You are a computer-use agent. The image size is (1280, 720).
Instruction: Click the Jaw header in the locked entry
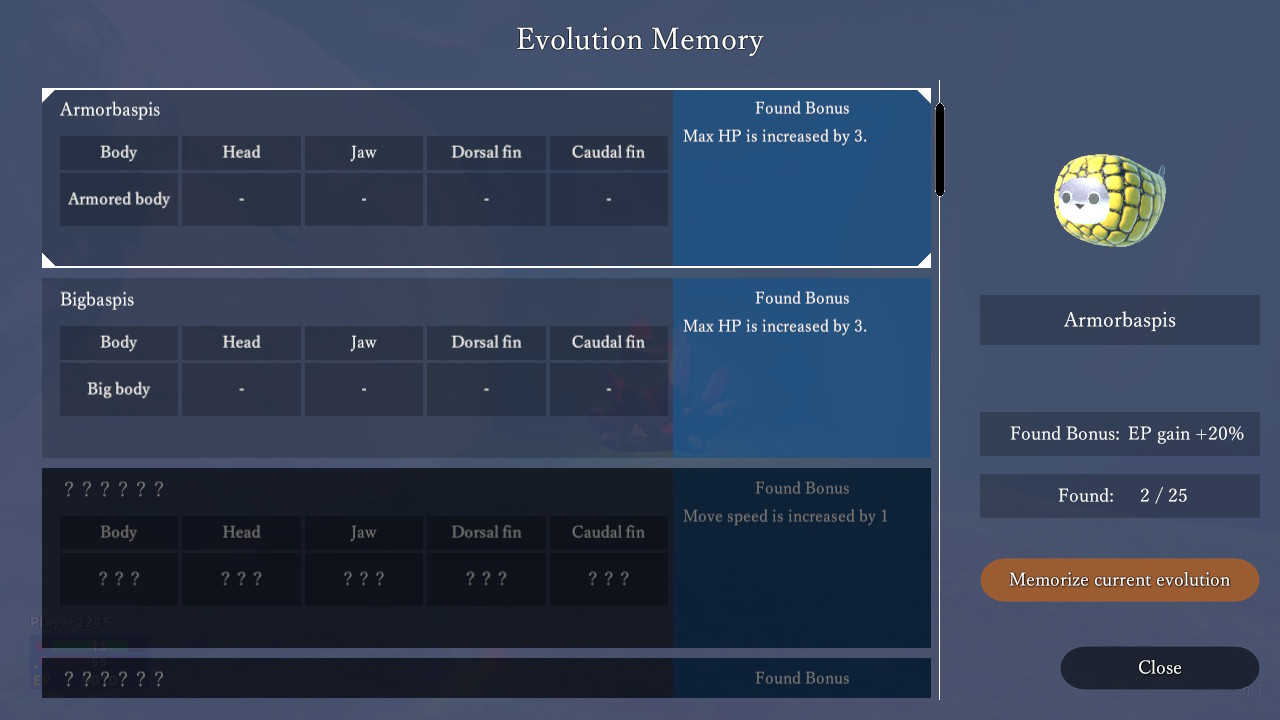tap(364, 533)
